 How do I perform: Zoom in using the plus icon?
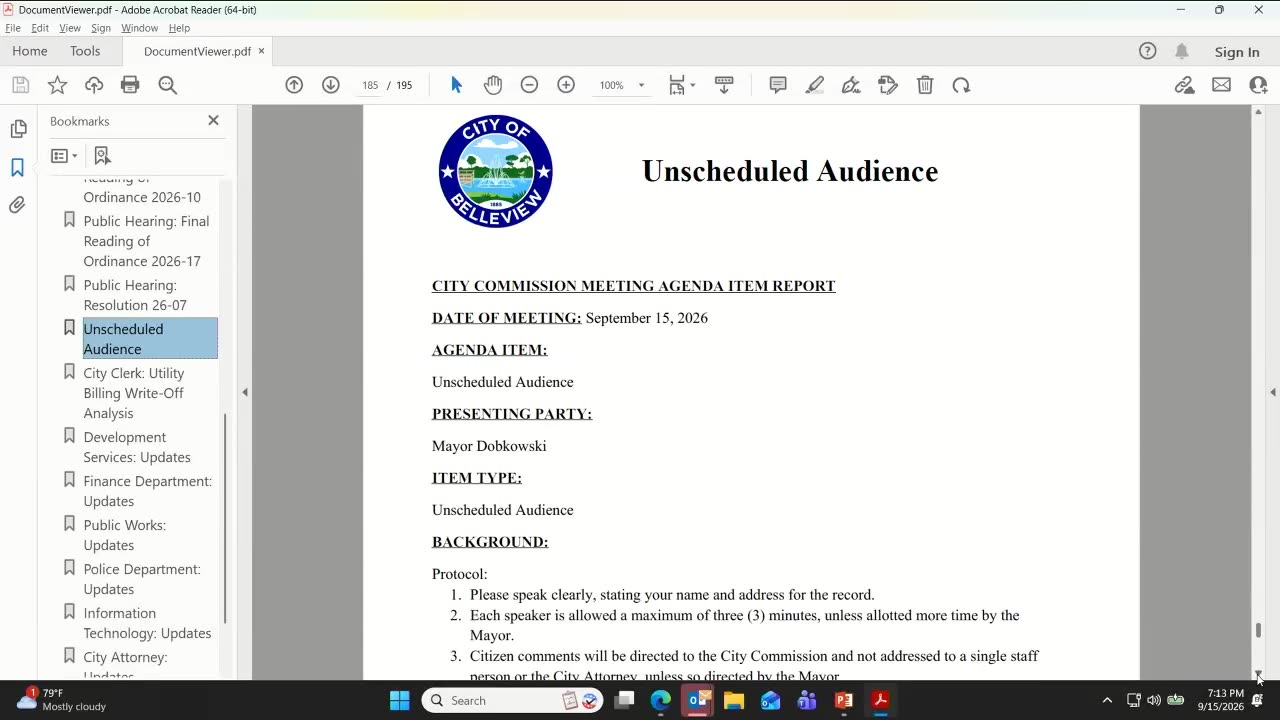pos(566,85)
